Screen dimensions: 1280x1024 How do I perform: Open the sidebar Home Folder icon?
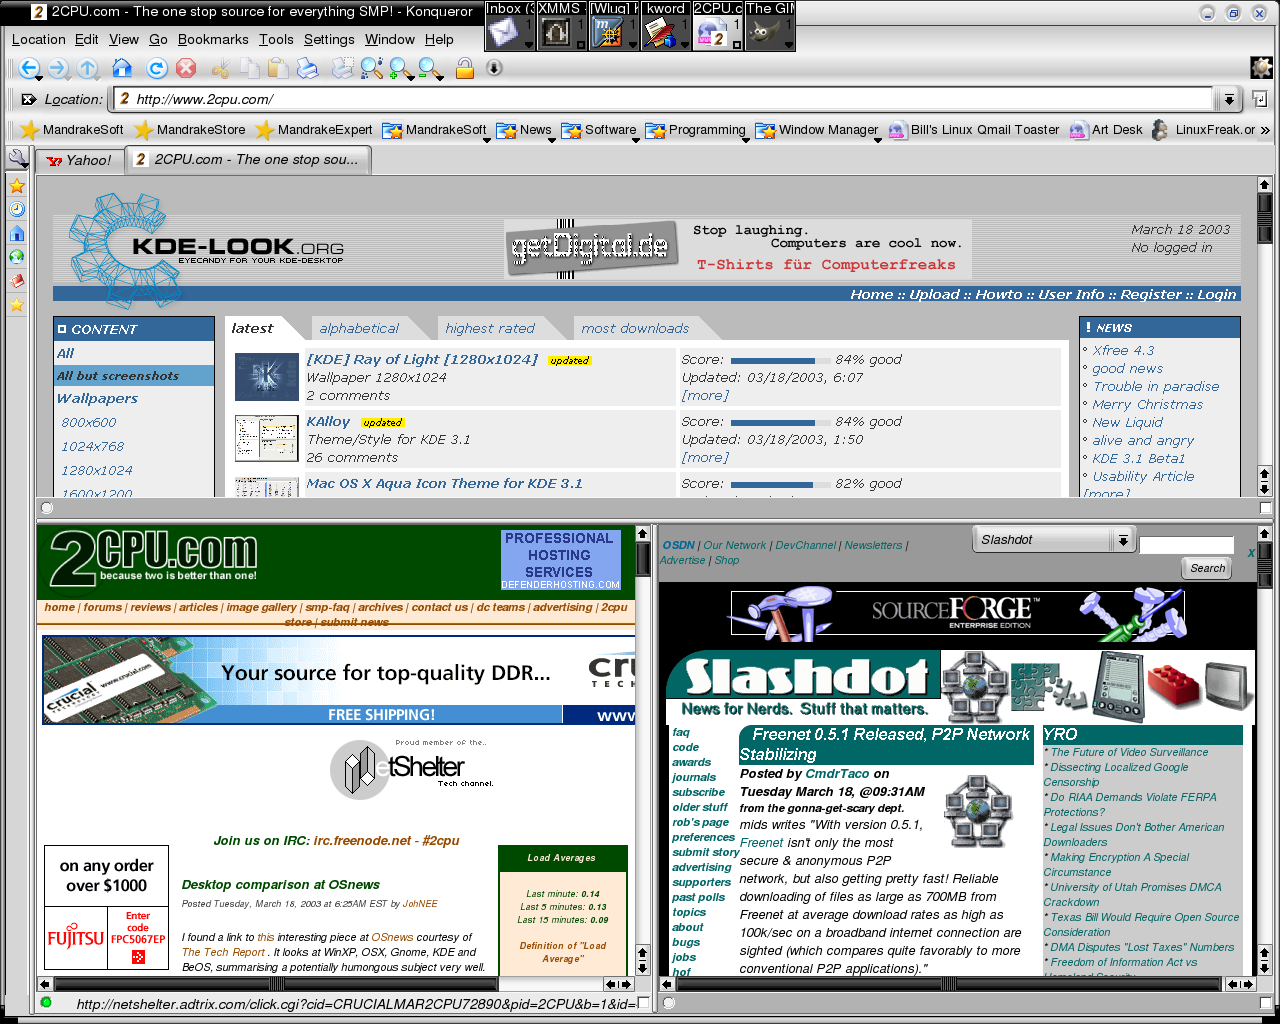click(x=17, y=233)
